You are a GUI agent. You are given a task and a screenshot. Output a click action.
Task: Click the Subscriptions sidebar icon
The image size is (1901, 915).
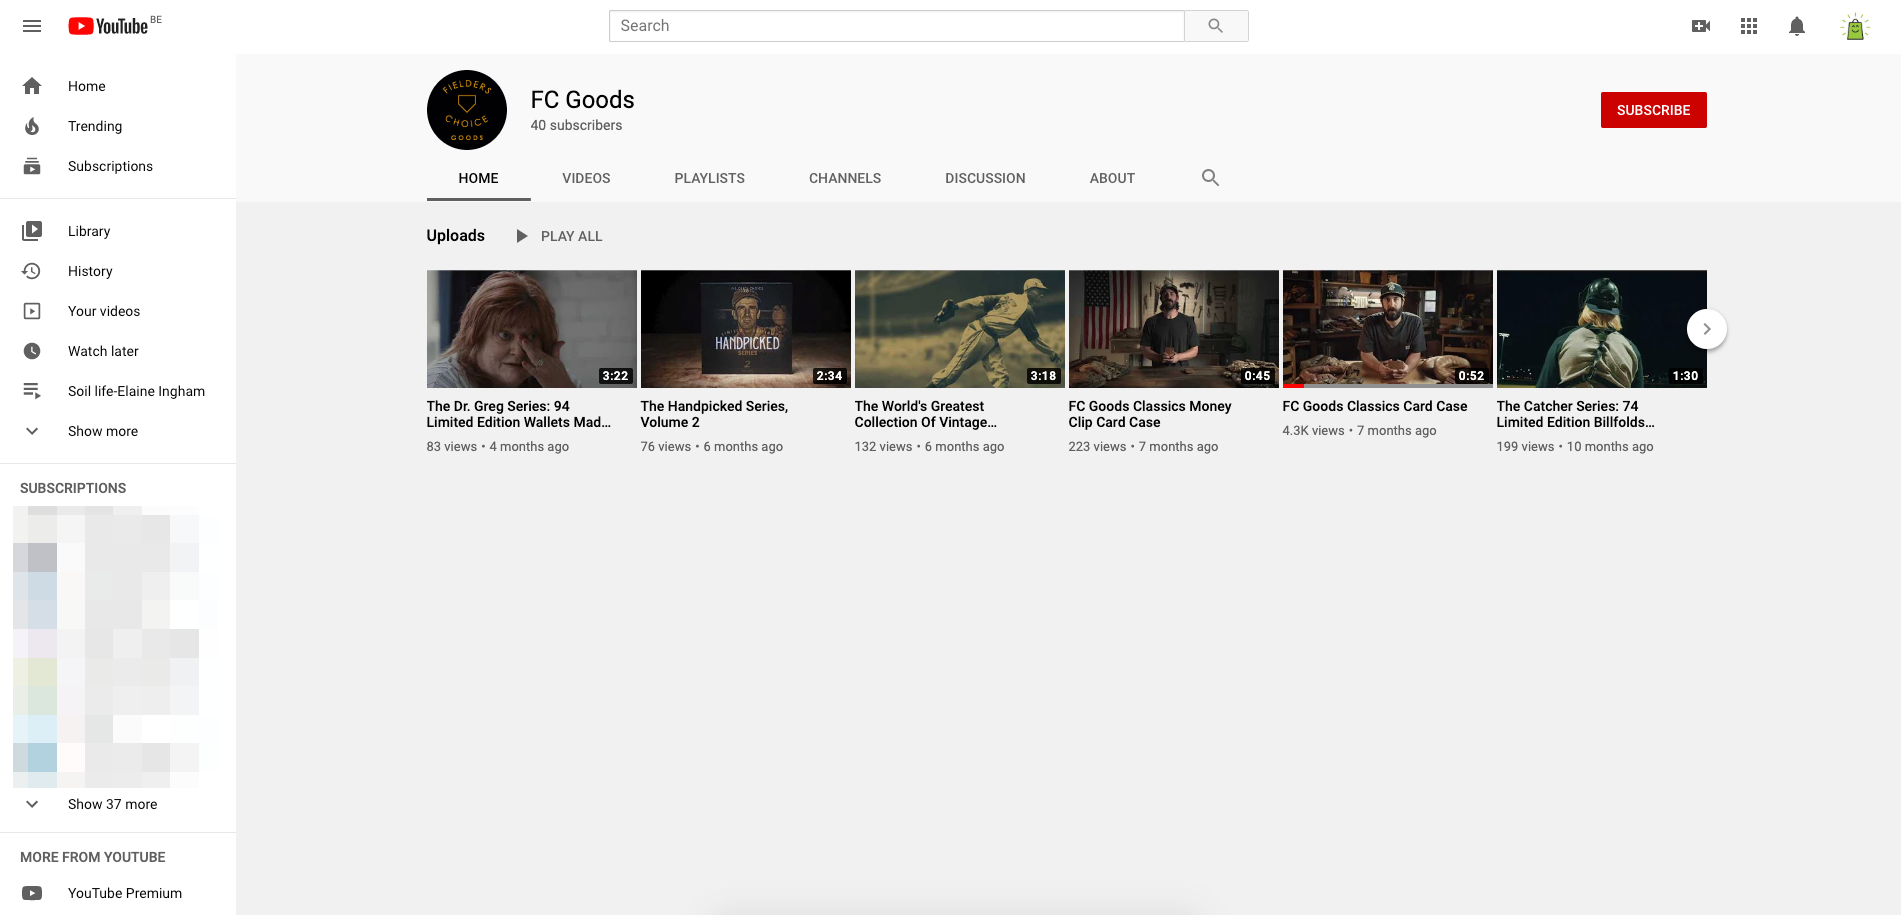pos(32,166)
